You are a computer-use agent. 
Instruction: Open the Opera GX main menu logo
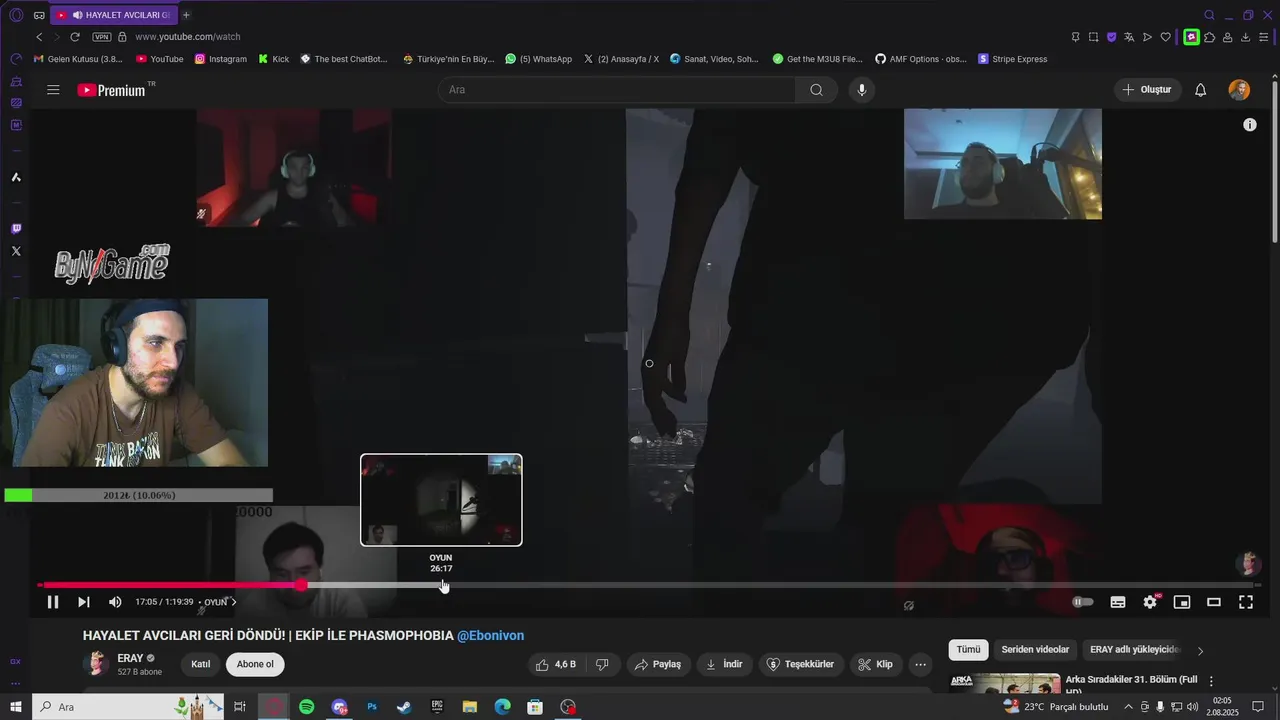(x=16, y=15)
